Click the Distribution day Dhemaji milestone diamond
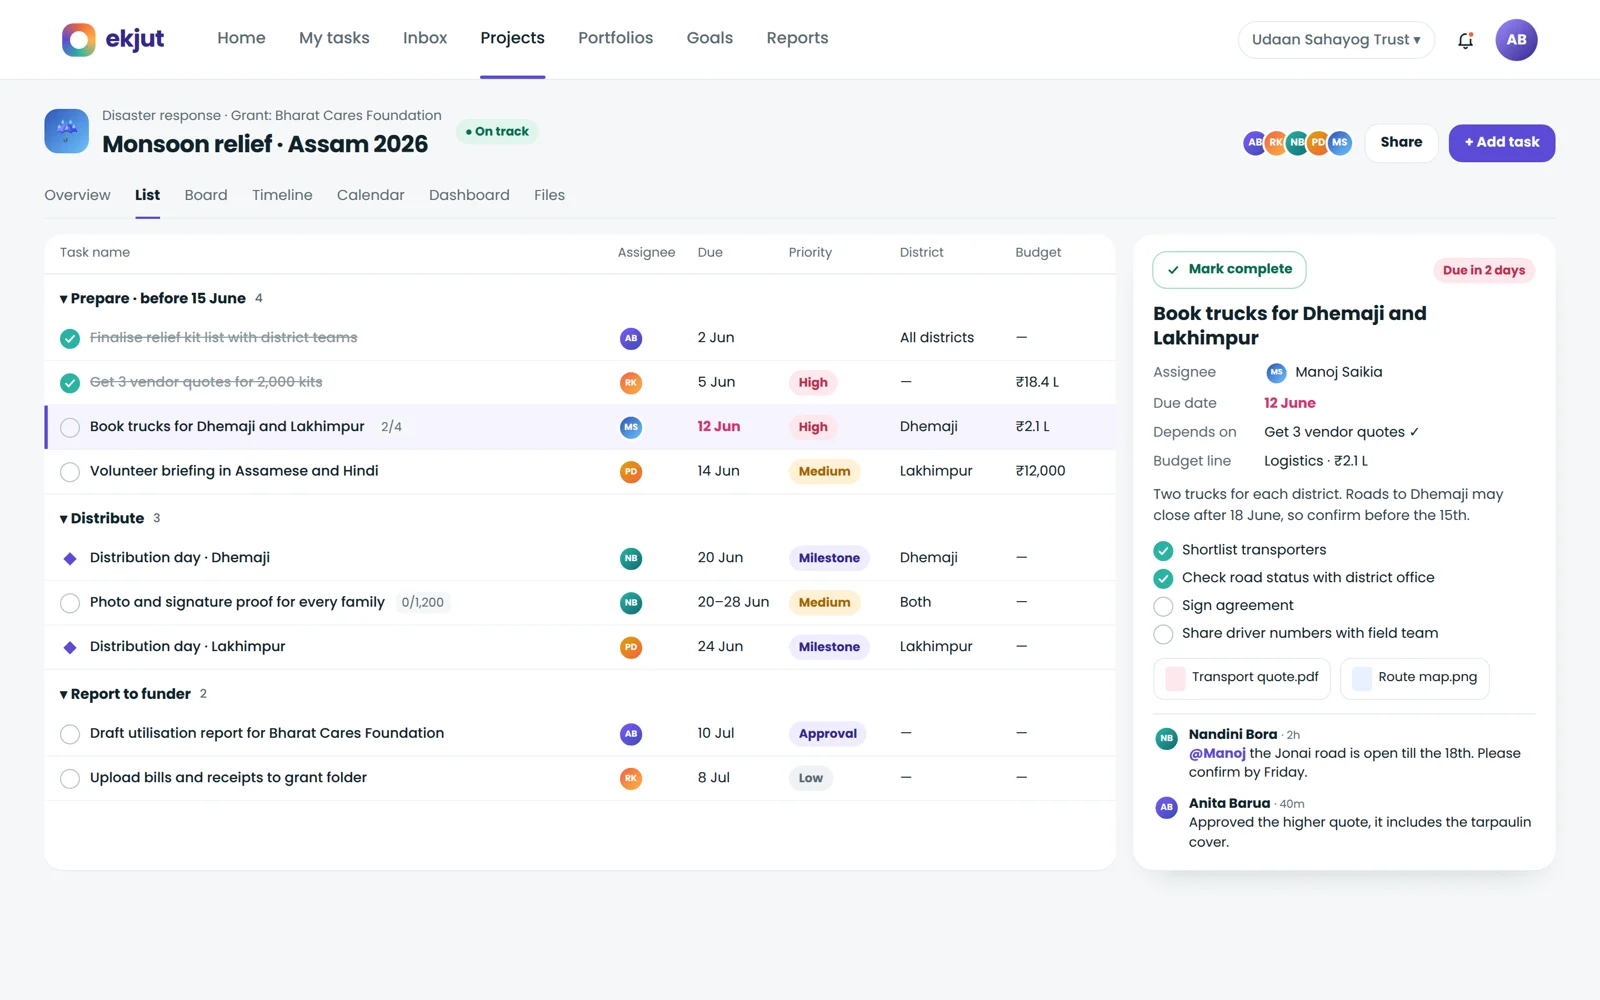The height and width of the screenshot is (1000, 1600). click(x=70, y=559)
